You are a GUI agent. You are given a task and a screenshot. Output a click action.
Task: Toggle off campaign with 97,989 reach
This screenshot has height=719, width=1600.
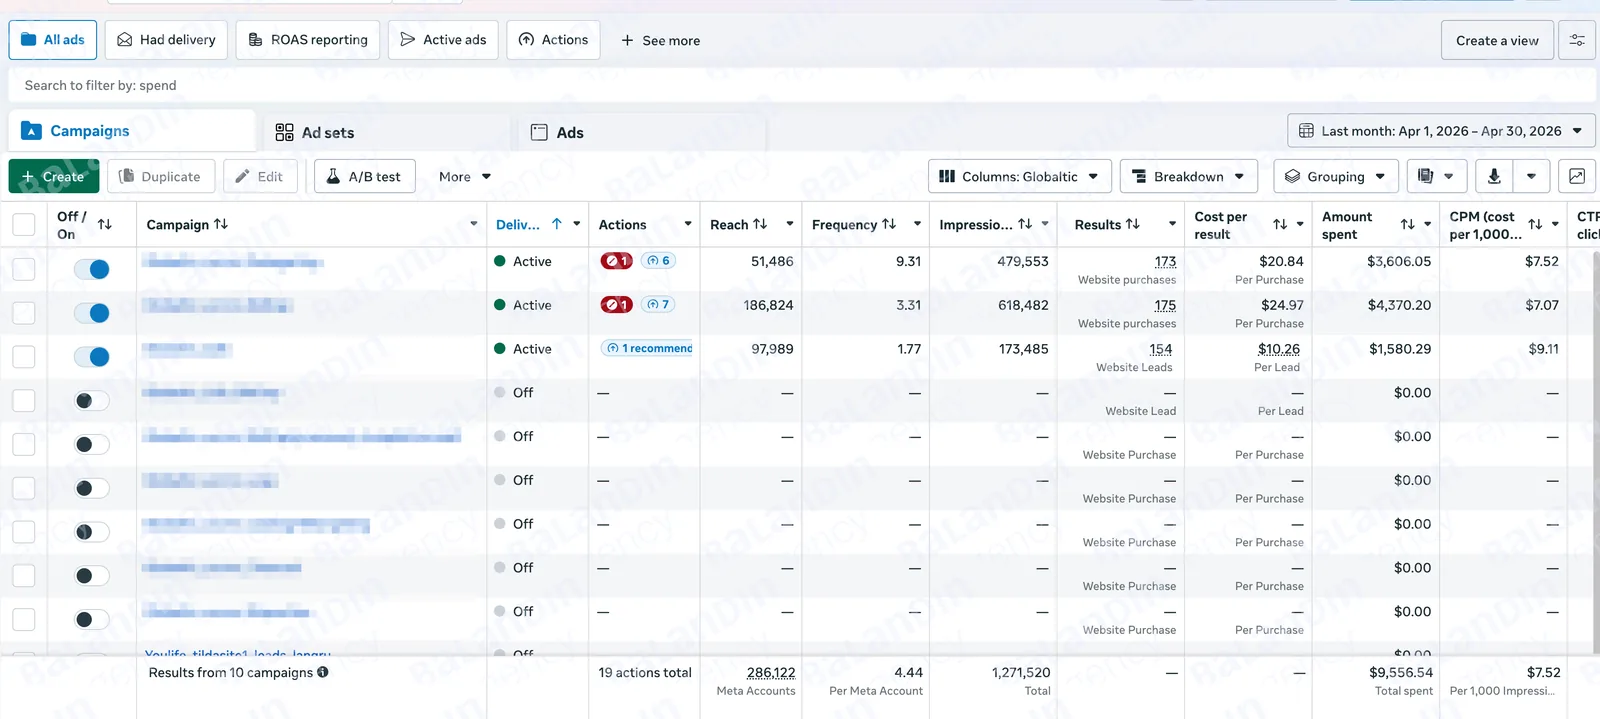point(92,357)
